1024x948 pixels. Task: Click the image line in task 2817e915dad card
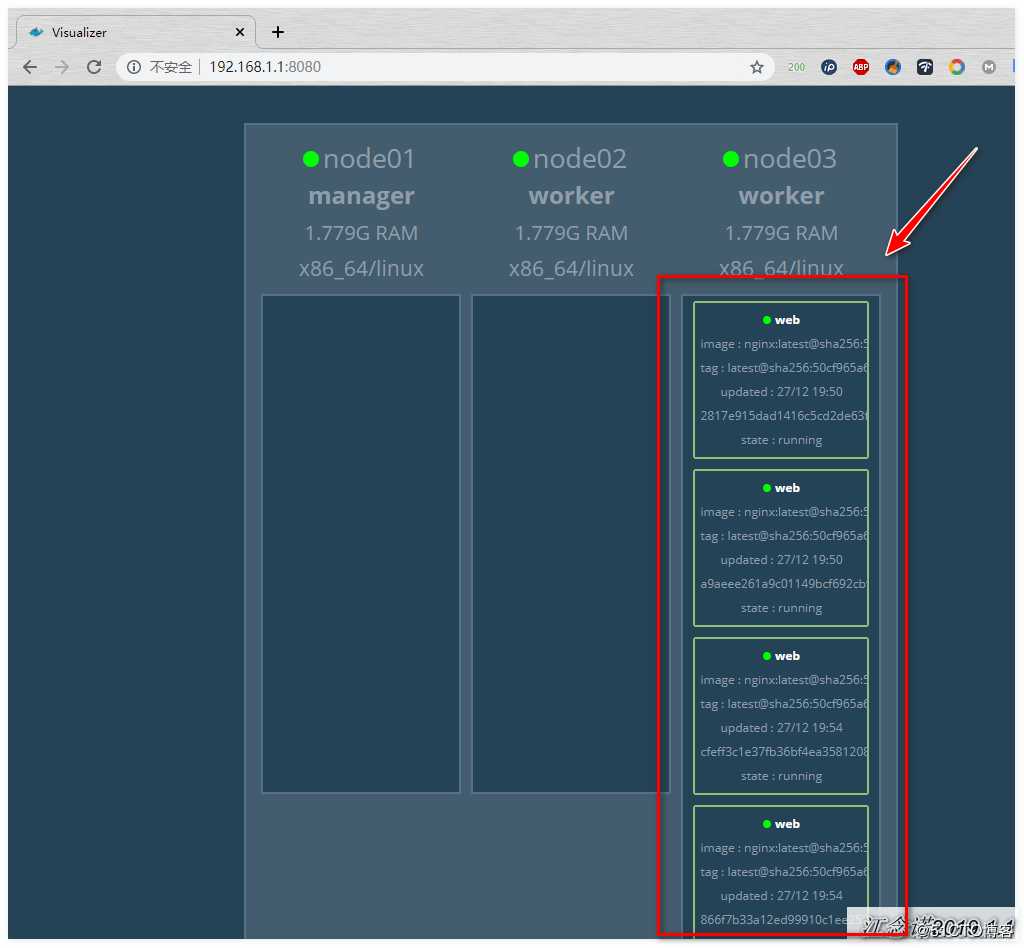coord(784,343)
